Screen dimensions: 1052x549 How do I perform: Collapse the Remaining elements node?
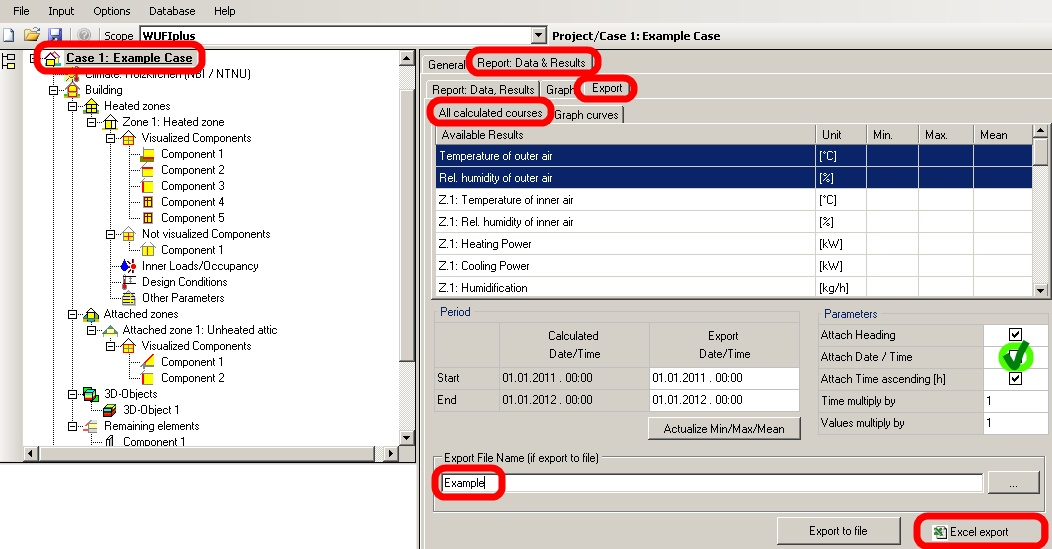(x=72, y=426)
